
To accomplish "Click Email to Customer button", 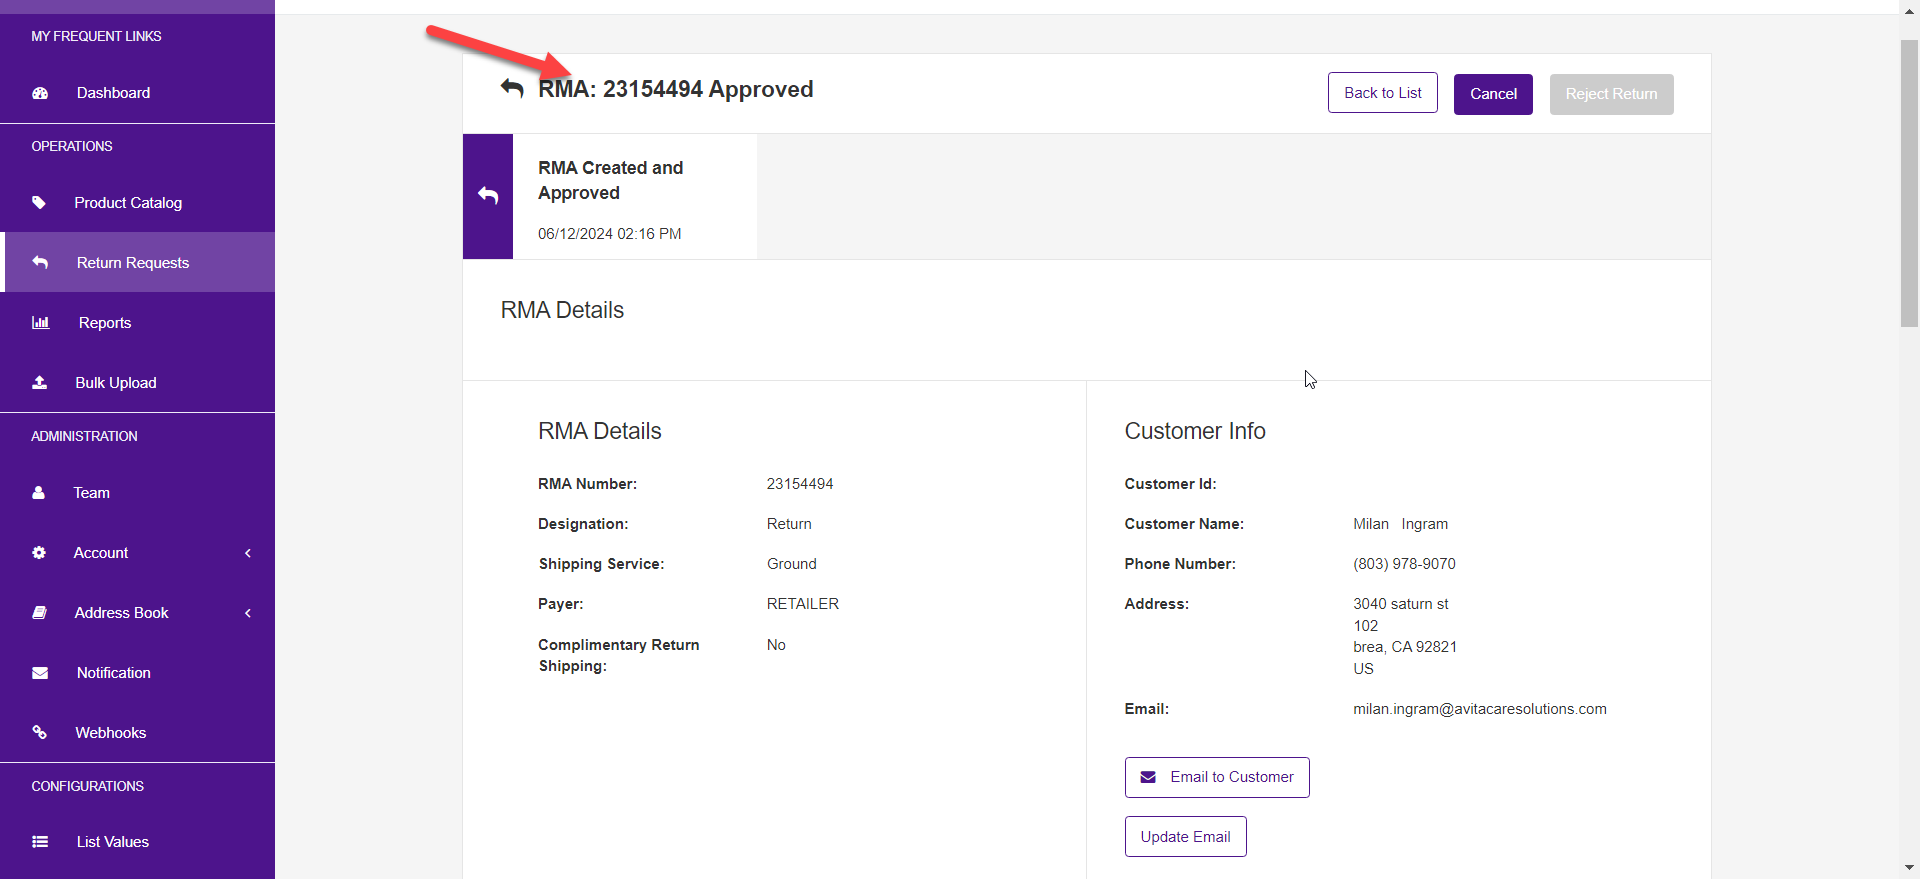I will click(1217, 777).
